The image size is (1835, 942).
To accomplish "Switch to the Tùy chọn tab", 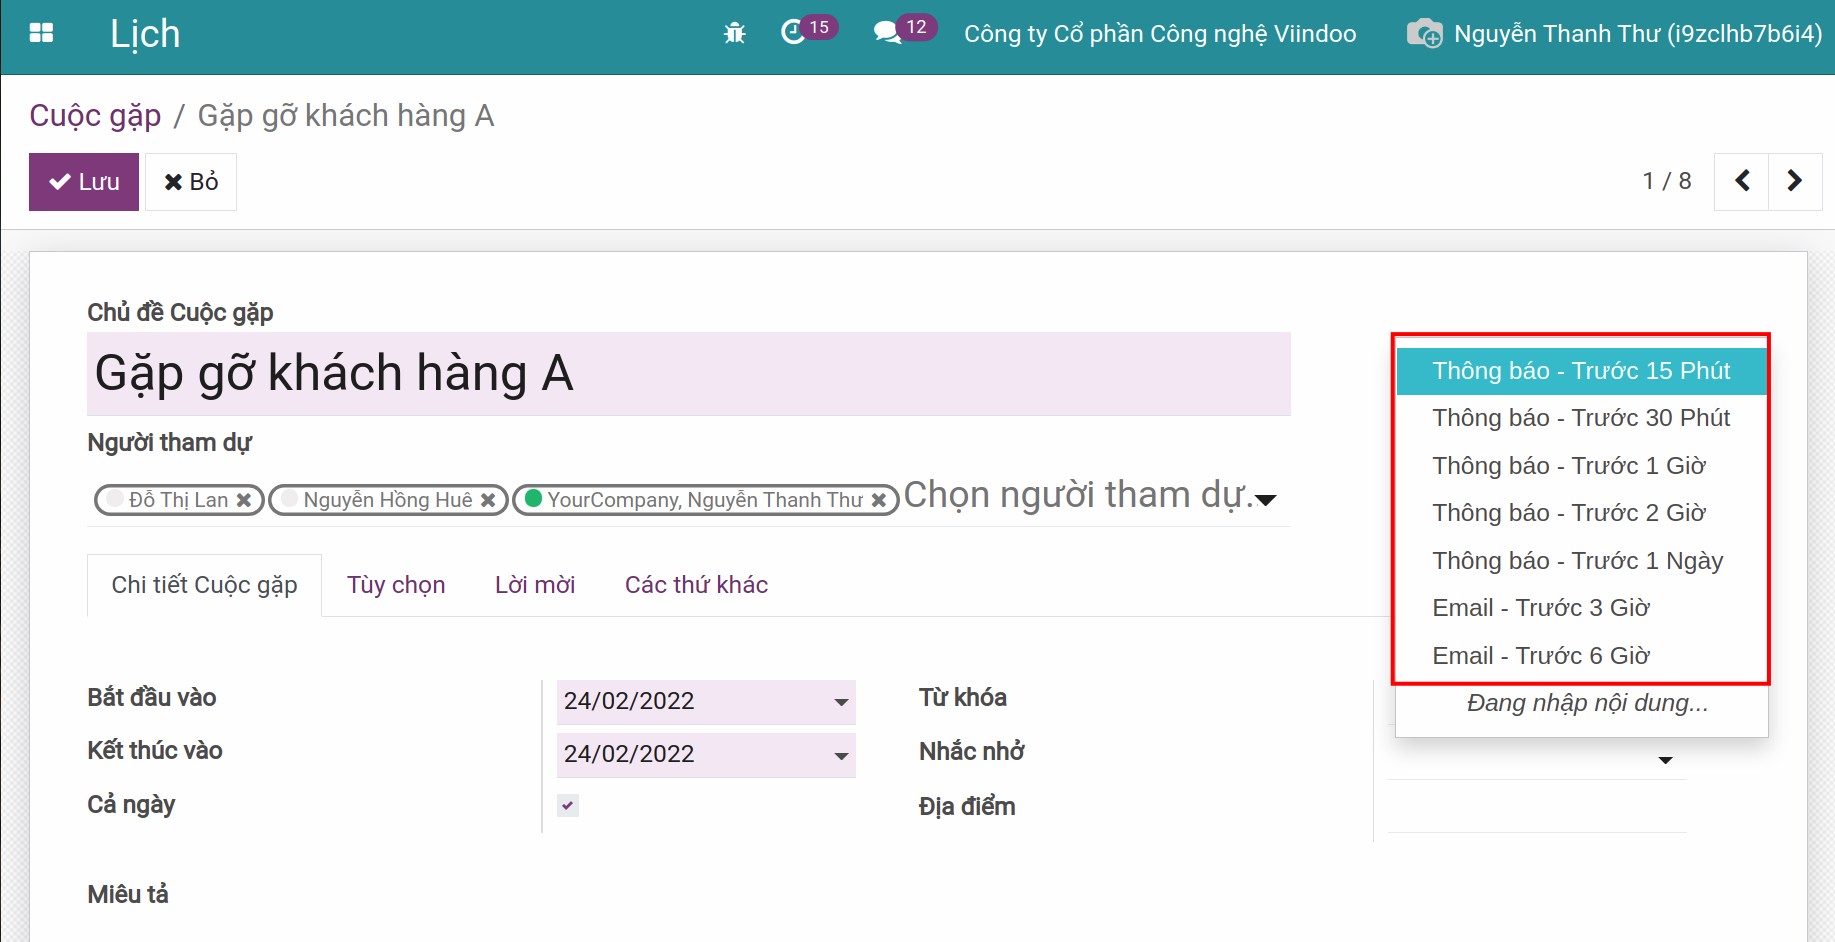I will click(396, 584).
